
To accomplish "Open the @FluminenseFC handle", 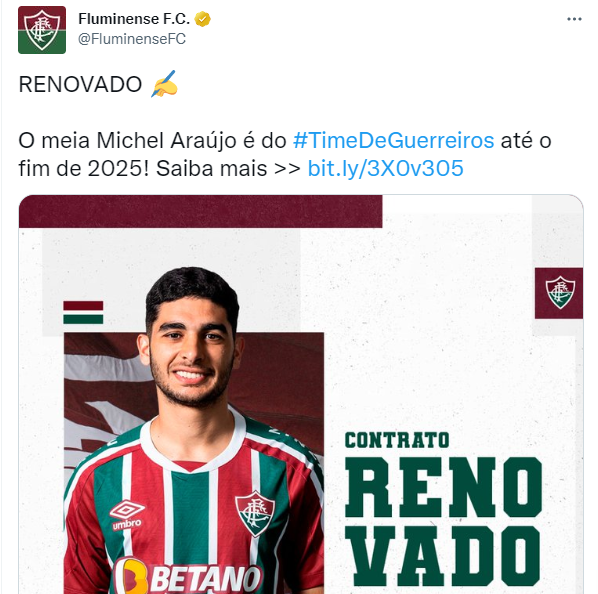I will tap(132, 39).
